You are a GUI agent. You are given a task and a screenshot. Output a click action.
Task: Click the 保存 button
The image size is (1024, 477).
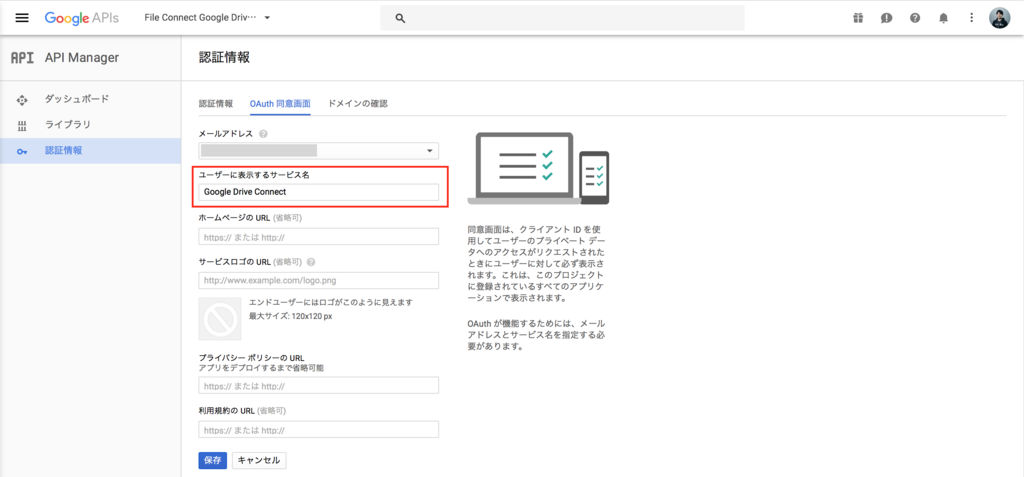(x=213, y=461)
